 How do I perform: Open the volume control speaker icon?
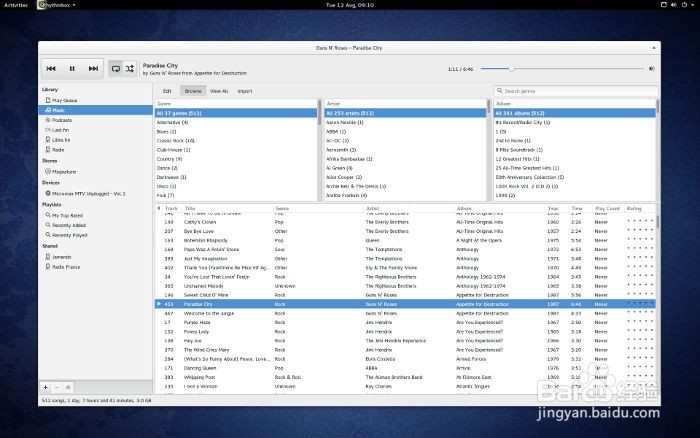(652, 69)
